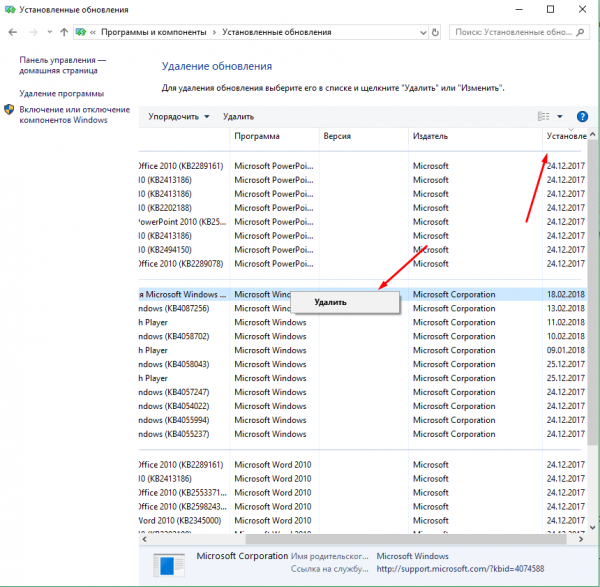Focus the Поиск: Установленные обновления search field

(x=510, y=32)
